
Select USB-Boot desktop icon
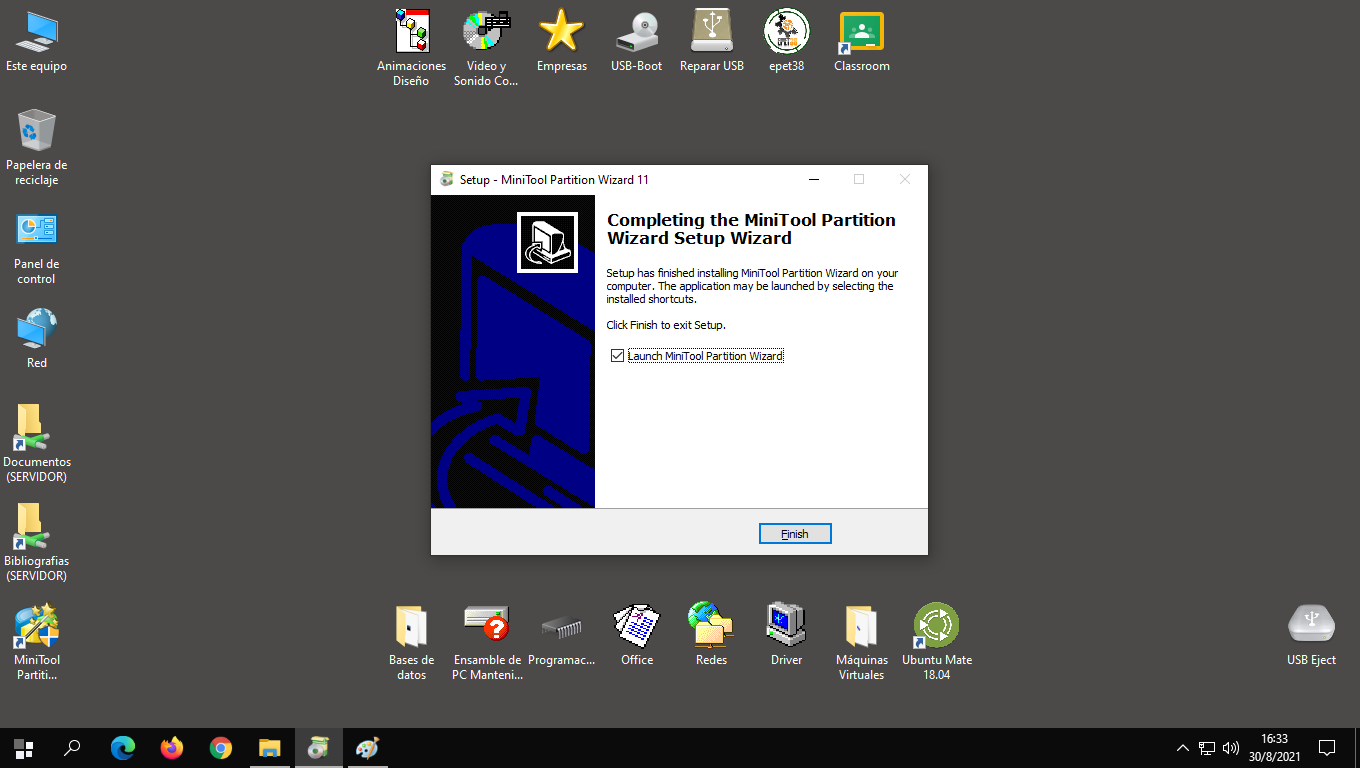[x=637, y=41]
